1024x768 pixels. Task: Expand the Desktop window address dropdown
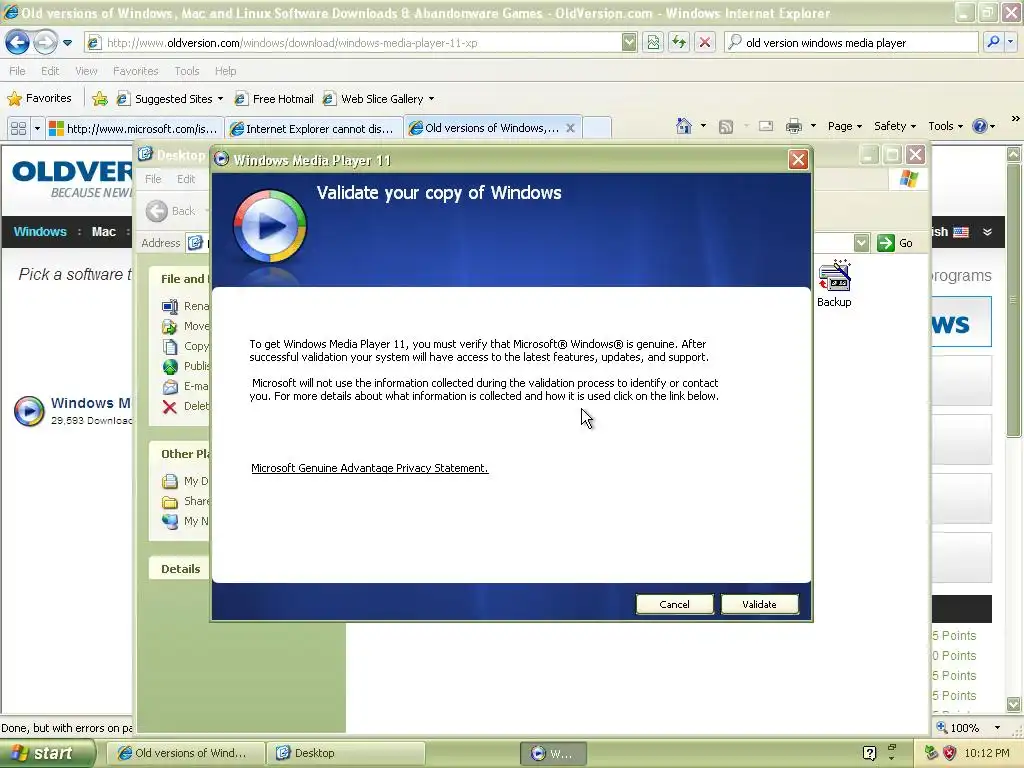coord(861,243)
